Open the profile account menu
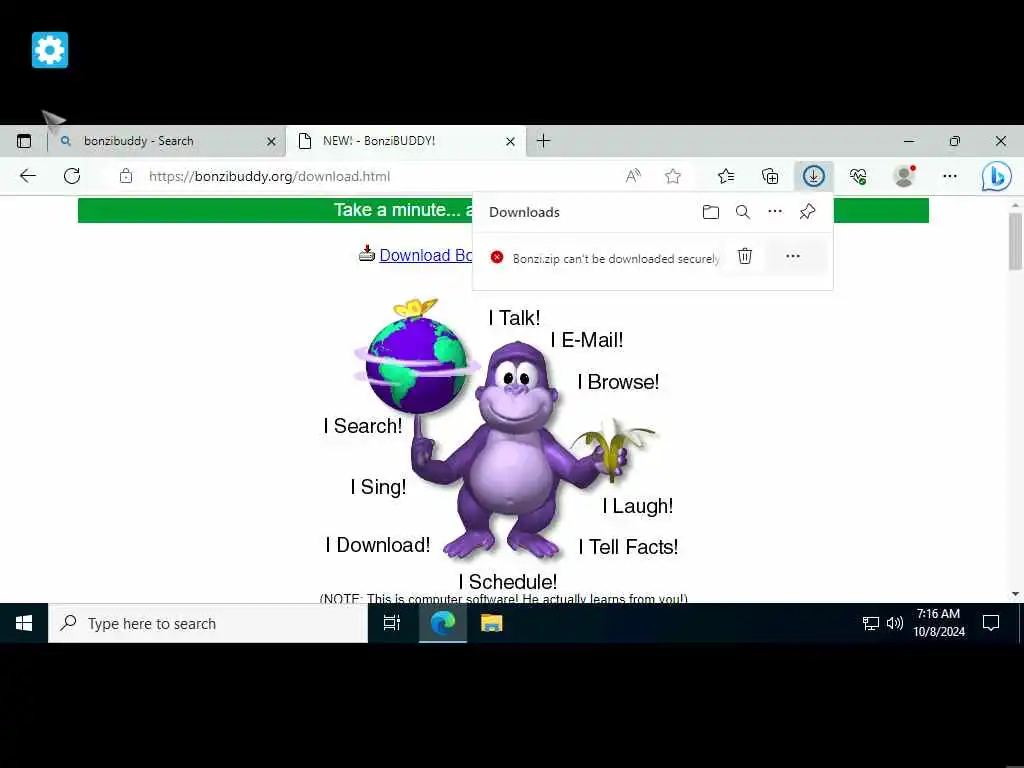Image resolution: width=1024 pixels, height=768 pixels. coord(904,176)
